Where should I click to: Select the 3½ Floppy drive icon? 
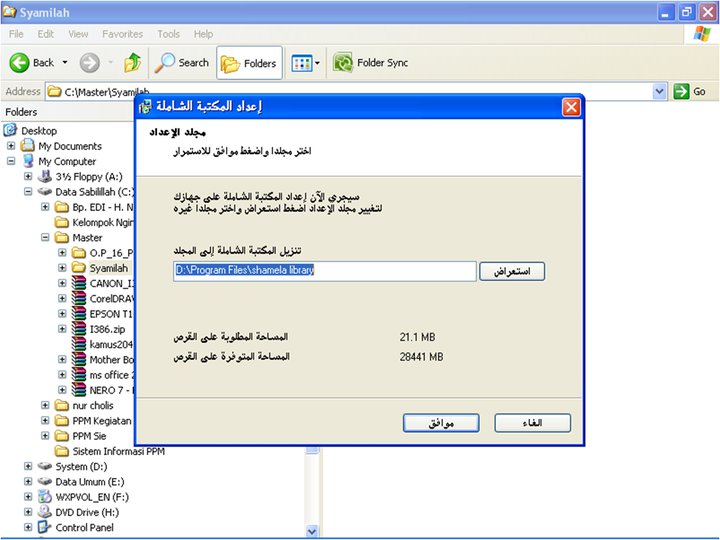pos(45,176)
